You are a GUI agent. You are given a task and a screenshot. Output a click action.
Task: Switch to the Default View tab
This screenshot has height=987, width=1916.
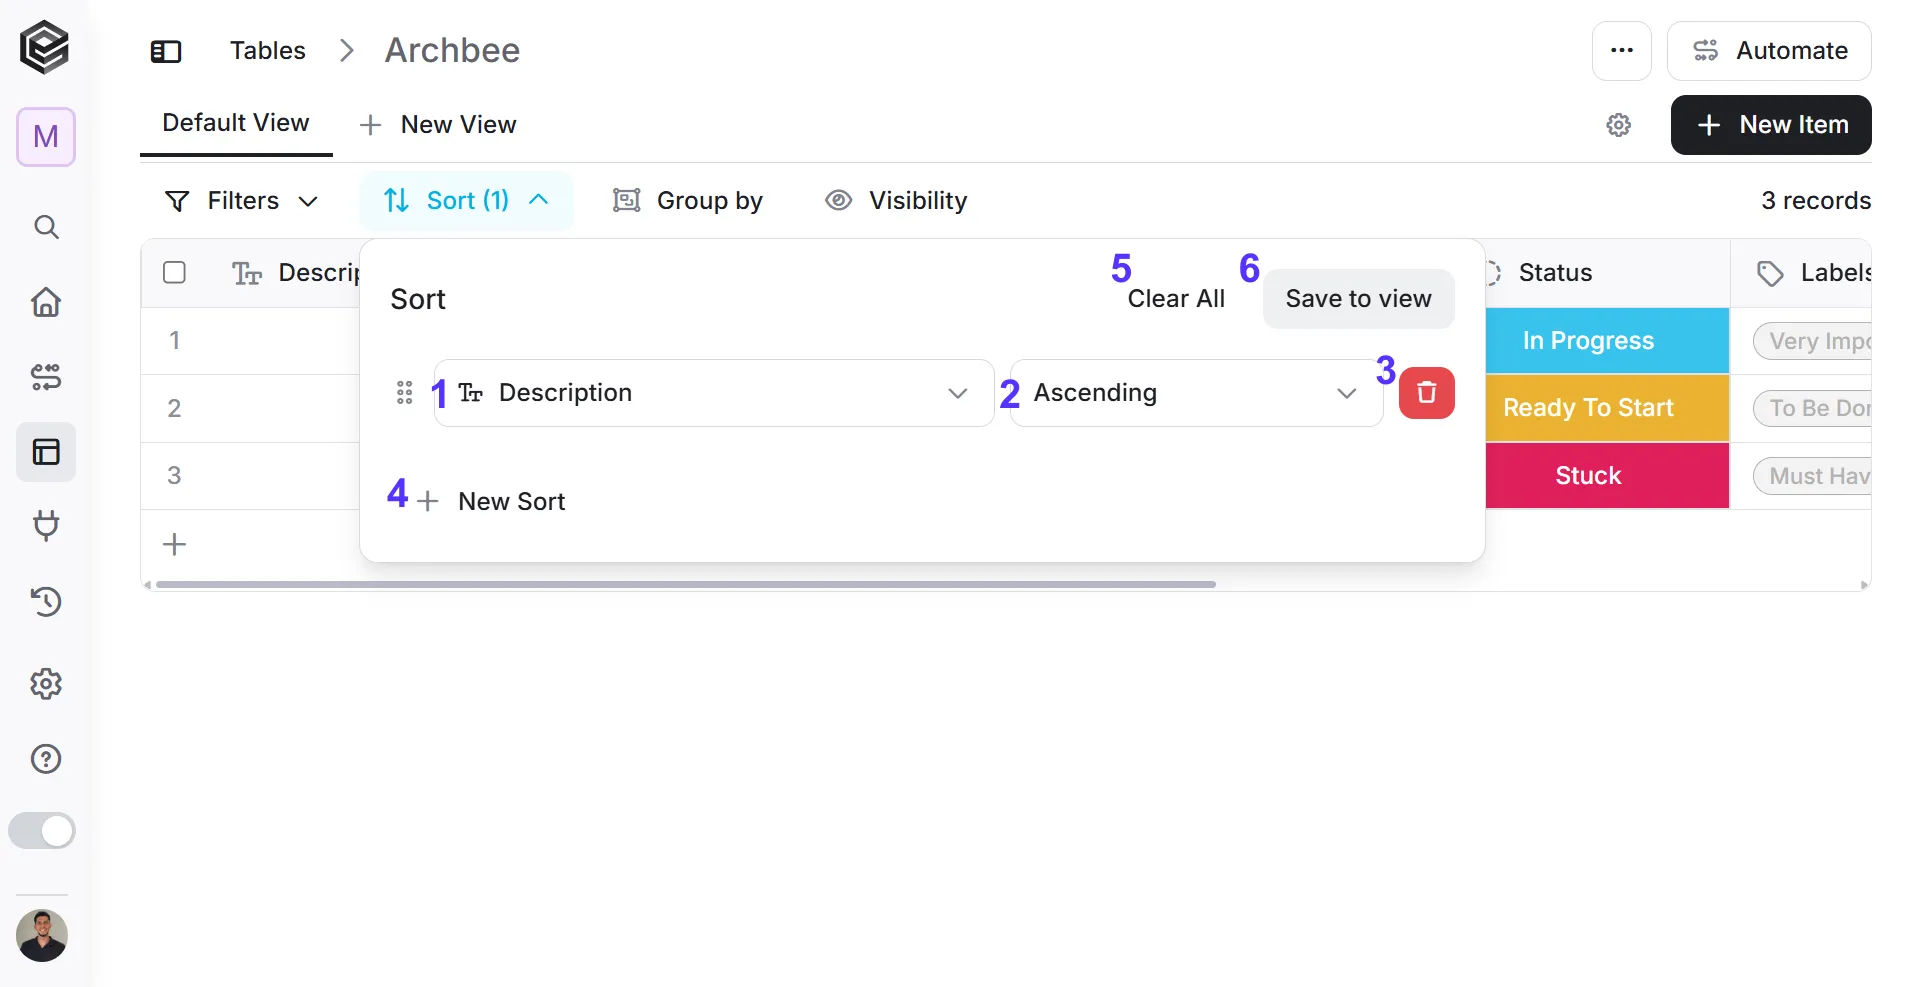pos(236,123)
